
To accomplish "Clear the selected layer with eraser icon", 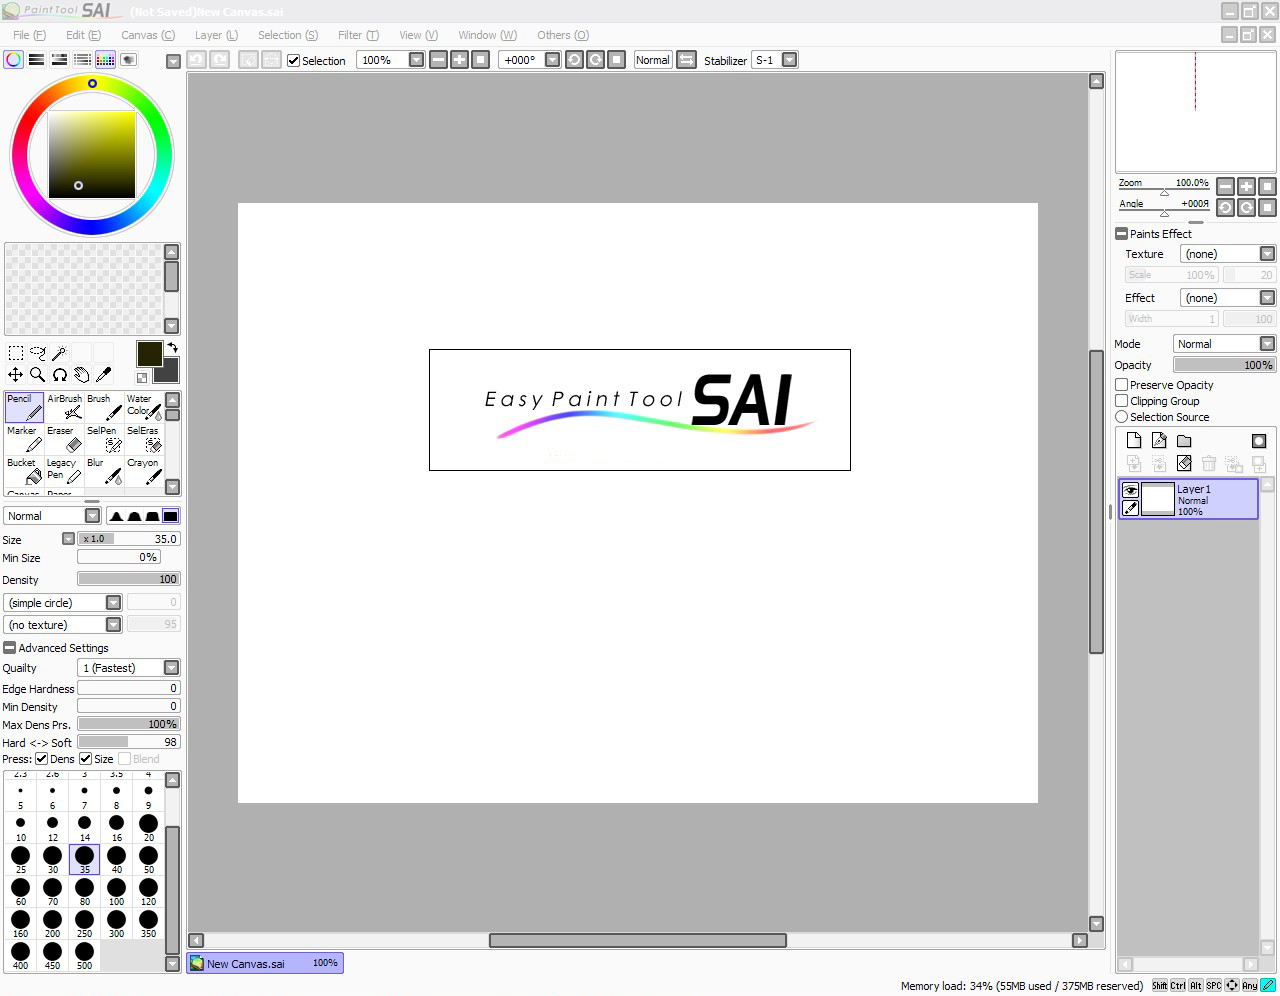I will (1184, 463).
